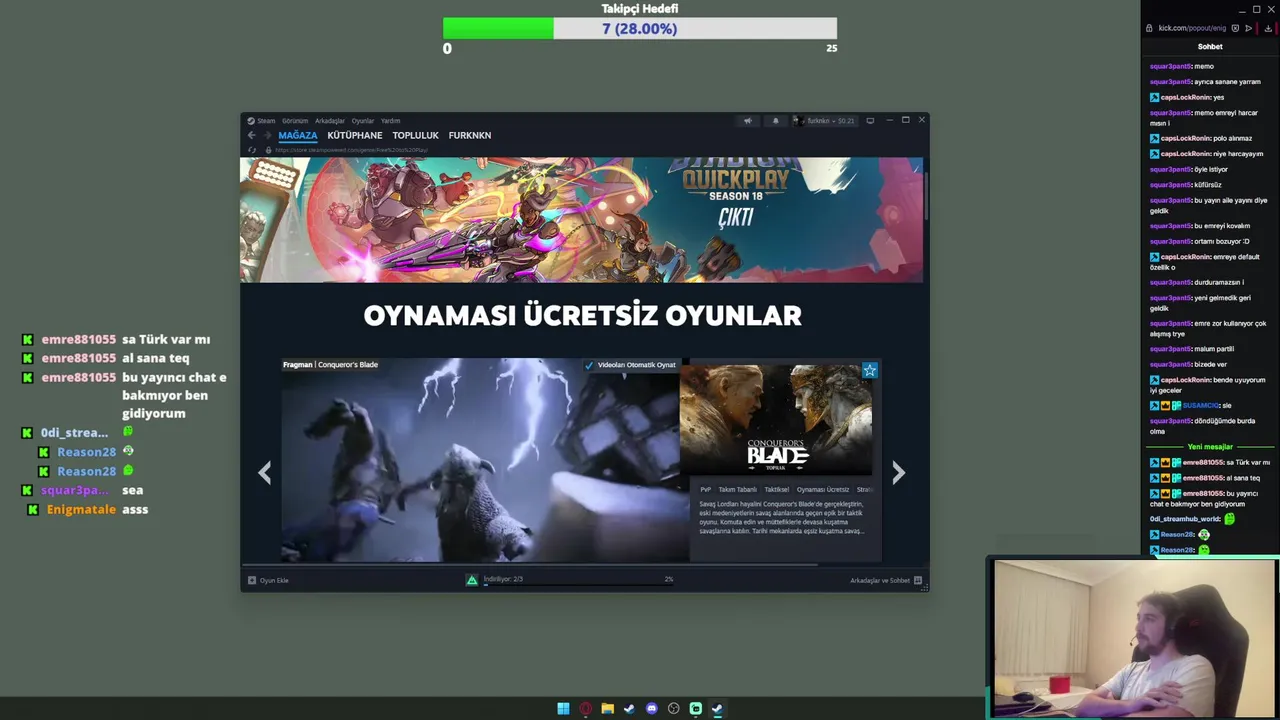Open Opera GX from the taskbar
Screen dimensions: 1280x720
tap(585, 709)
